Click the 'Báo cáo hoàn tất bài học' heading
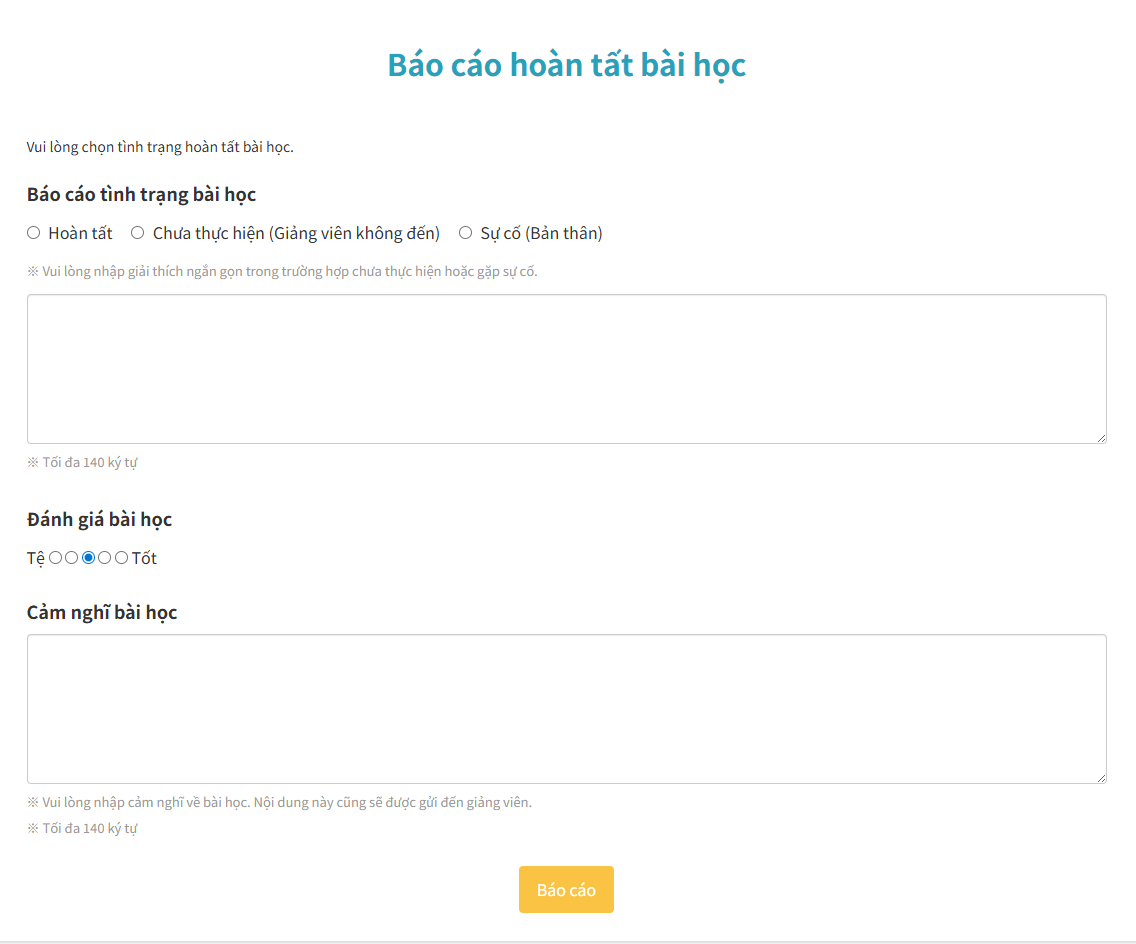The height and width of the screenshot is (944, 1136). (x=567, y=64)
